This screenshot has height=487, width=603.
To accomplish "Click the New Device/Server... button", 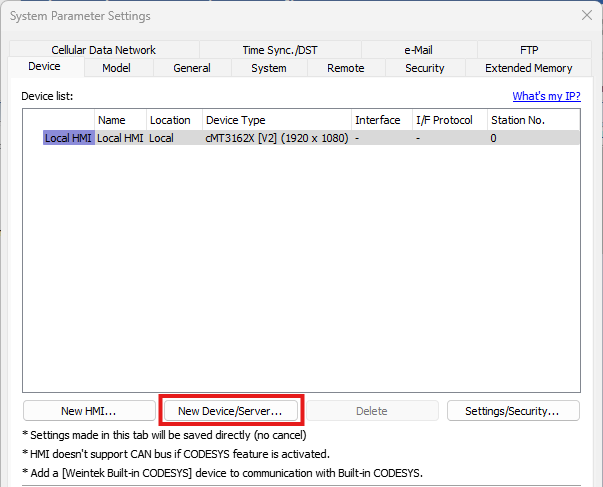I will pos(230,411).
